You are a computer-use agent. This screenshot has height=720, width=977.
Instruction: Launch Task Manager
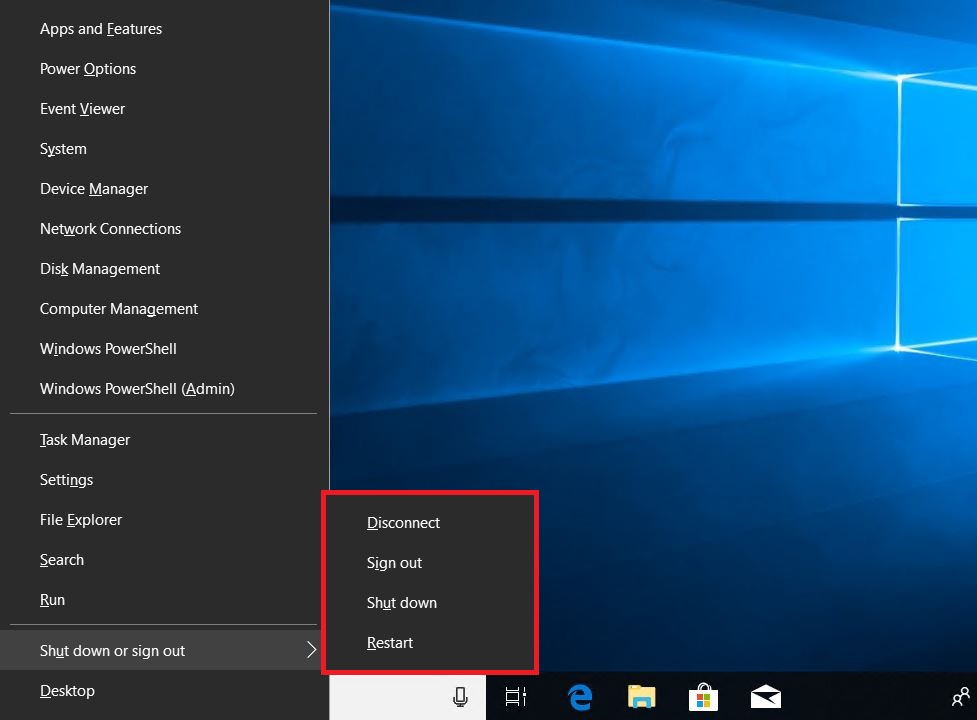[85, 439]
